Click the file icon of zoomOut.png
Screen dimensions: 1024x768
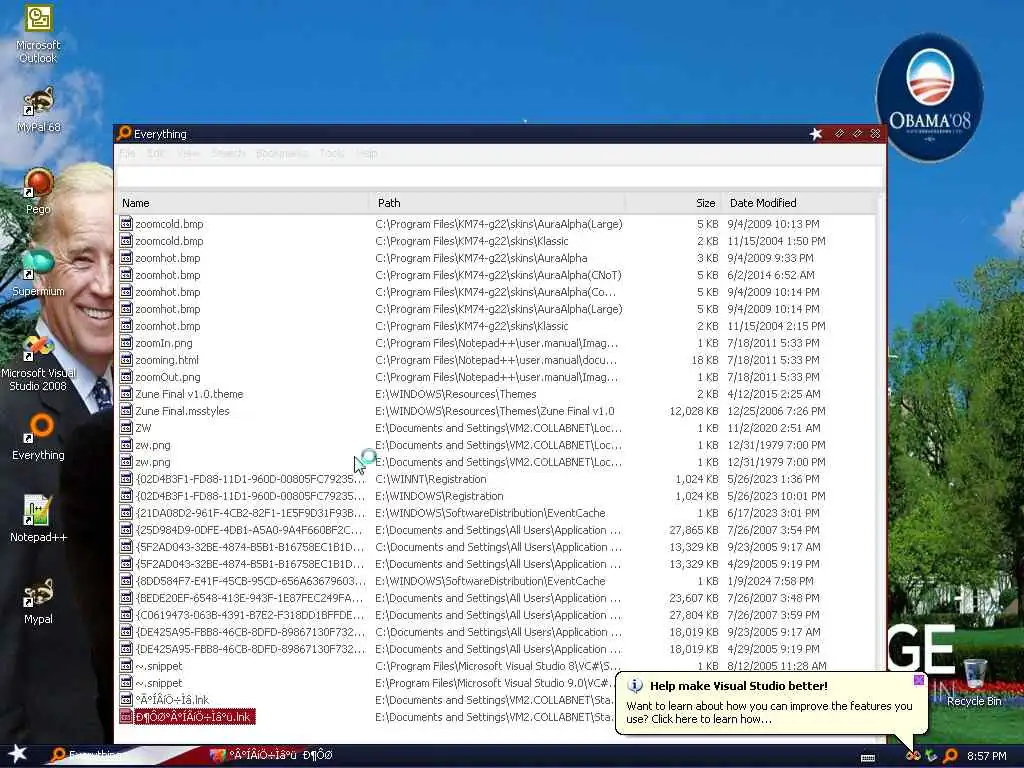(x=126, y=377)
